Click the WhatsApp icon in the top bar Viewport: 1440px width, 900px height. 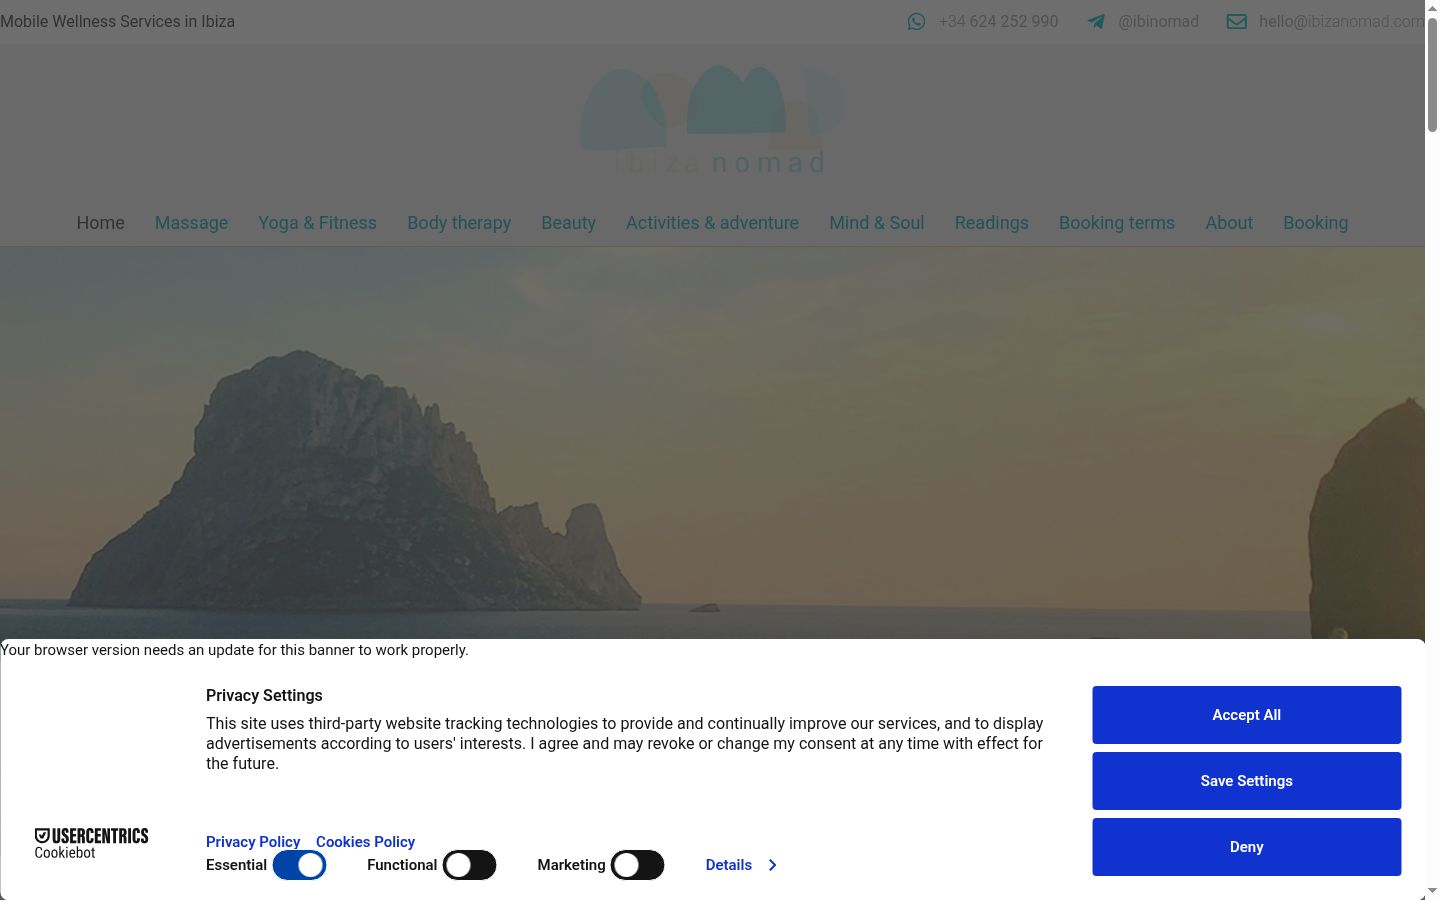tap(916, 21)
